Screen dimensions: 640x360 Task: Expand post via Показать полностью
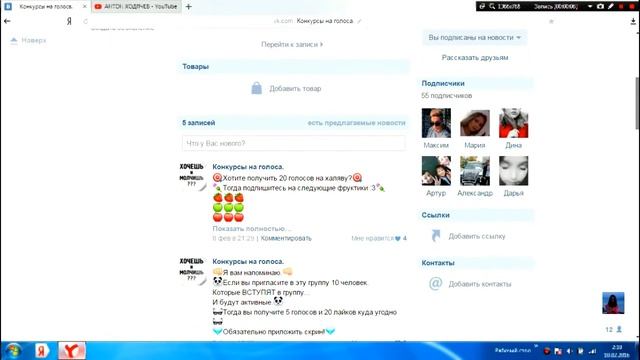tap(251, 229)
